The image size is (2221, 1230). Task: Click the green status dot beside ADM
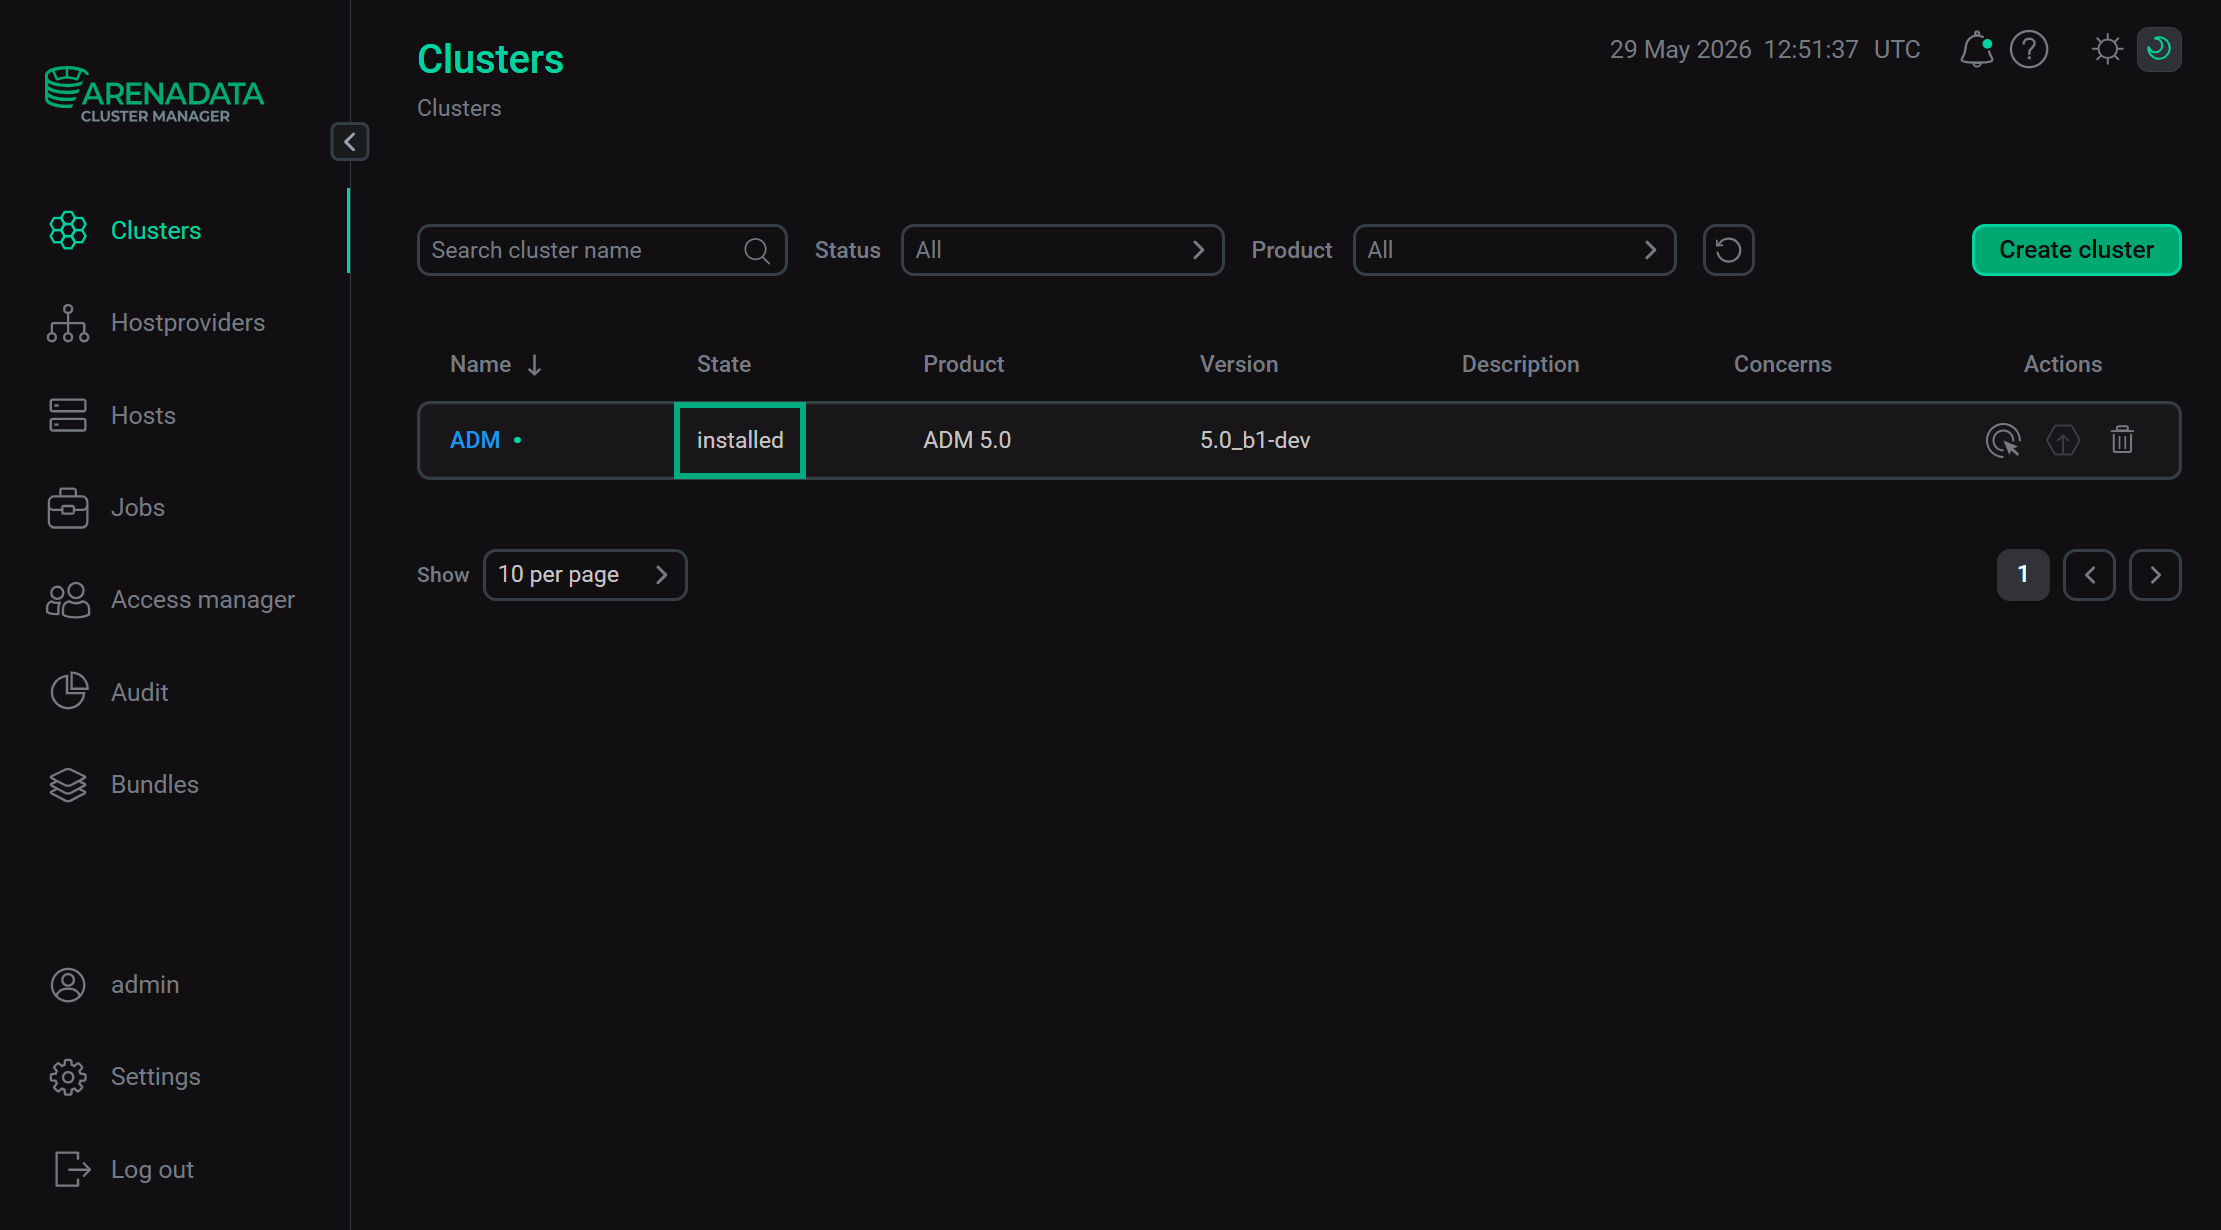(x=518, y=440)
